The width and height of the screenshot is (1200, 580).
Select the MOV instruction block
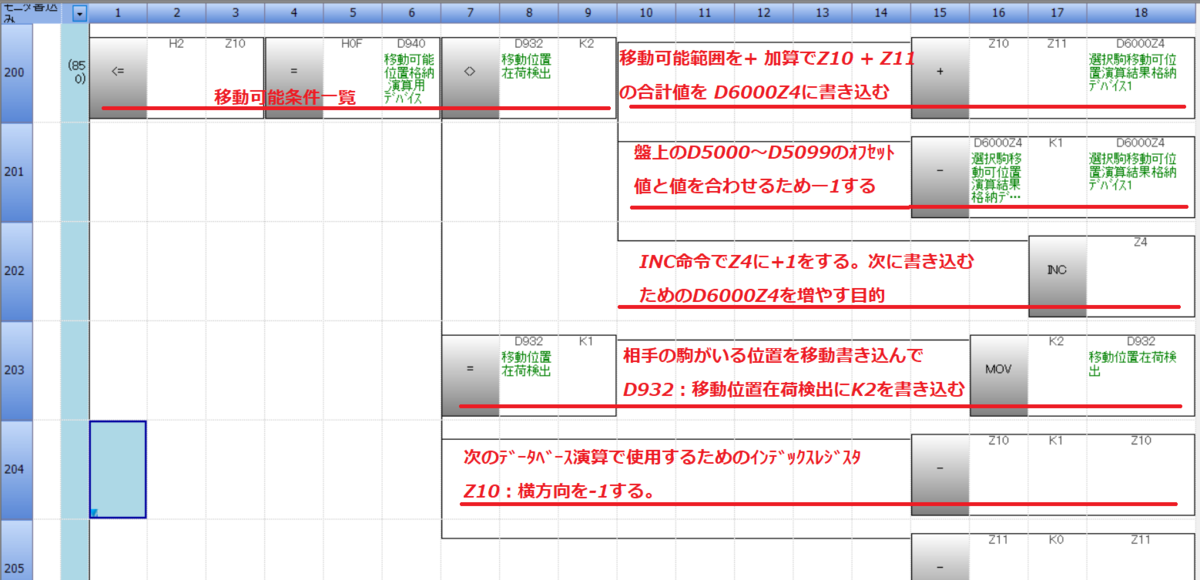[x=998, y=374]
